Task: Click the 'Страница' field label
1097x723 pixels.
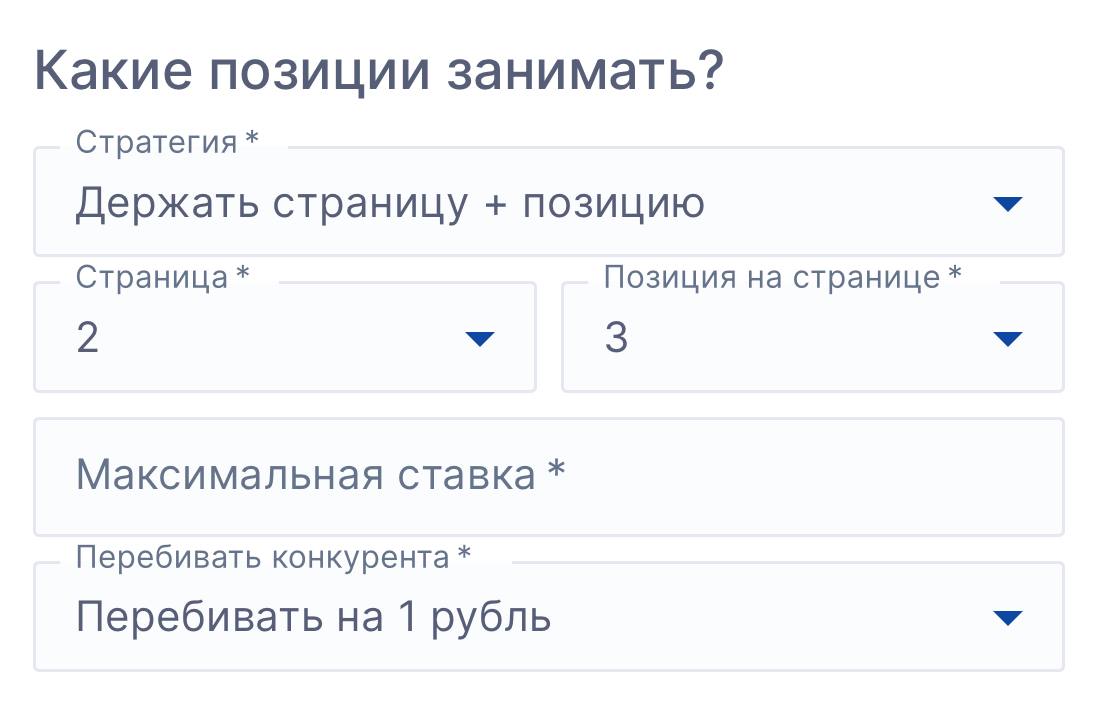Action: pyautogui.click(x=152, y=277)
